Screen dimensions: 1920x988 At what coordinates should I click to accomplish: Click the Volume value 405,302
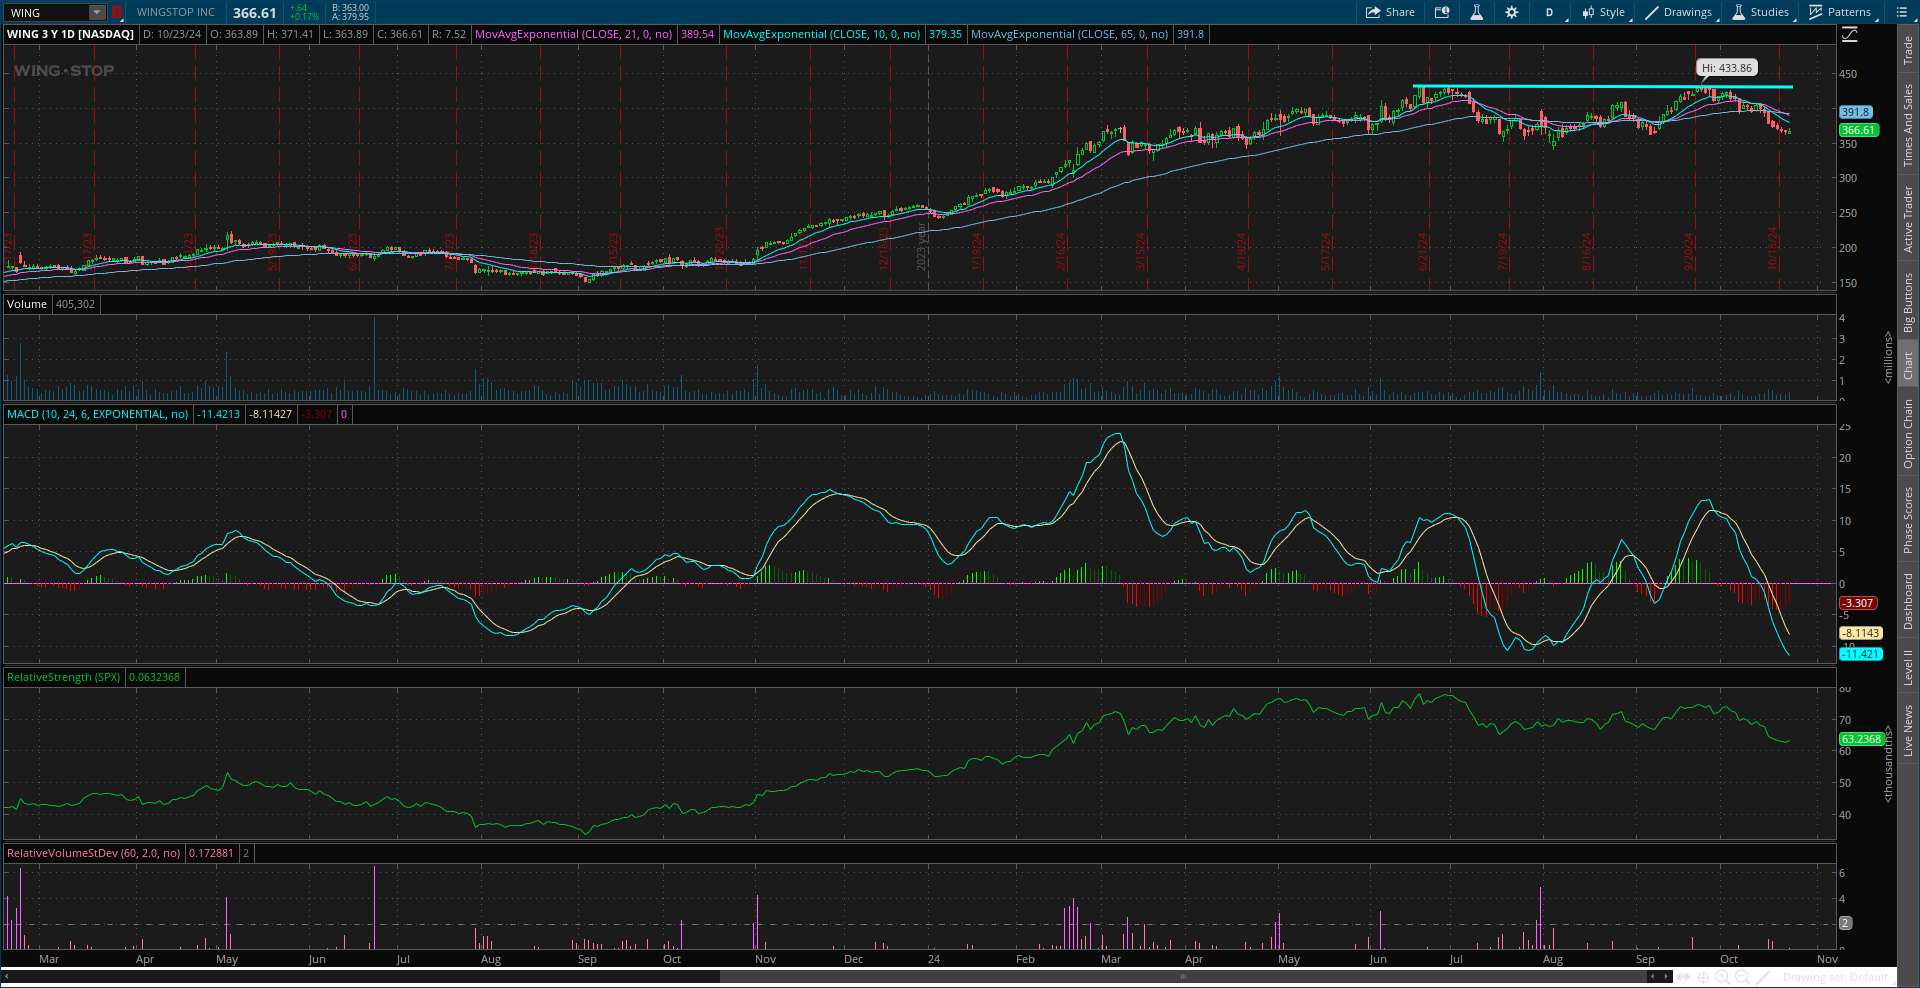click(x=76, y=304)
